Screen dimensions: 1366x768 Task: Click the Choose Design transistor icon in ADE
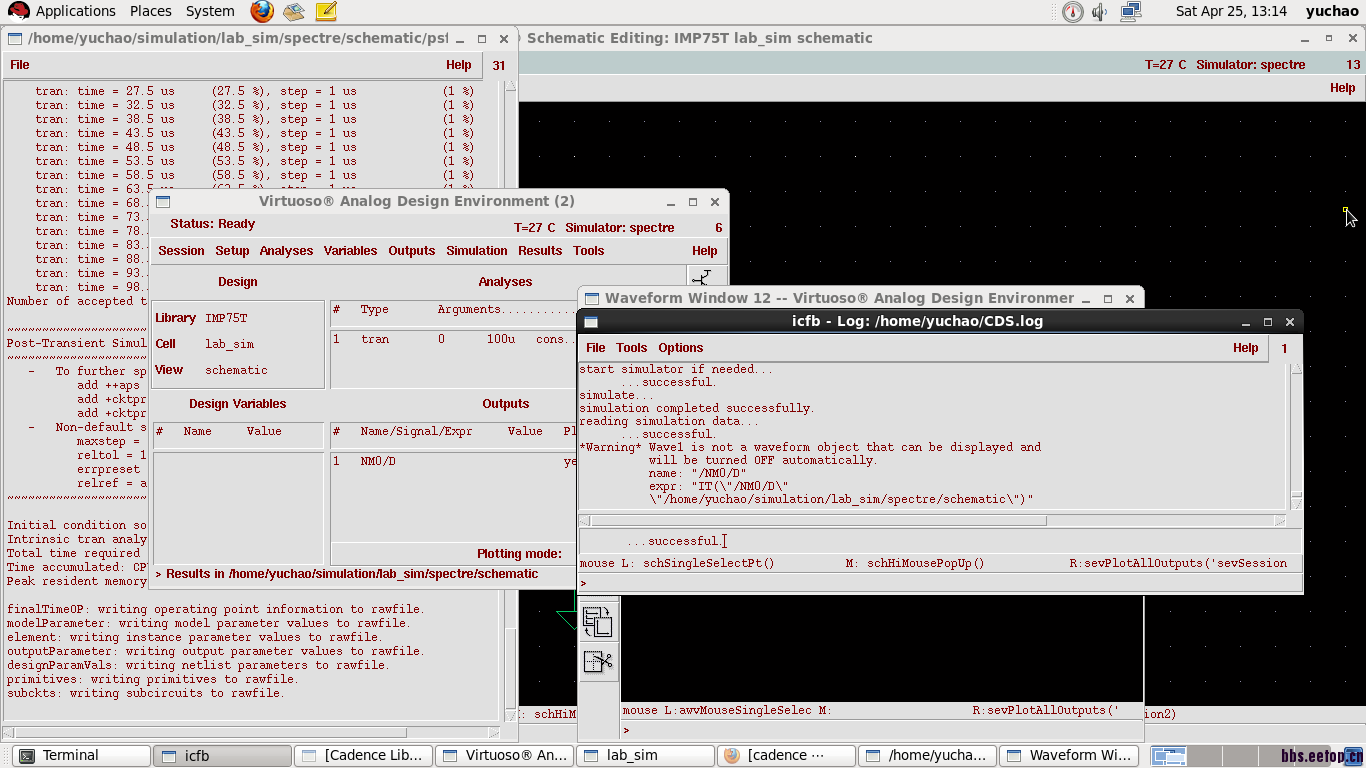(x=703, y=279)
